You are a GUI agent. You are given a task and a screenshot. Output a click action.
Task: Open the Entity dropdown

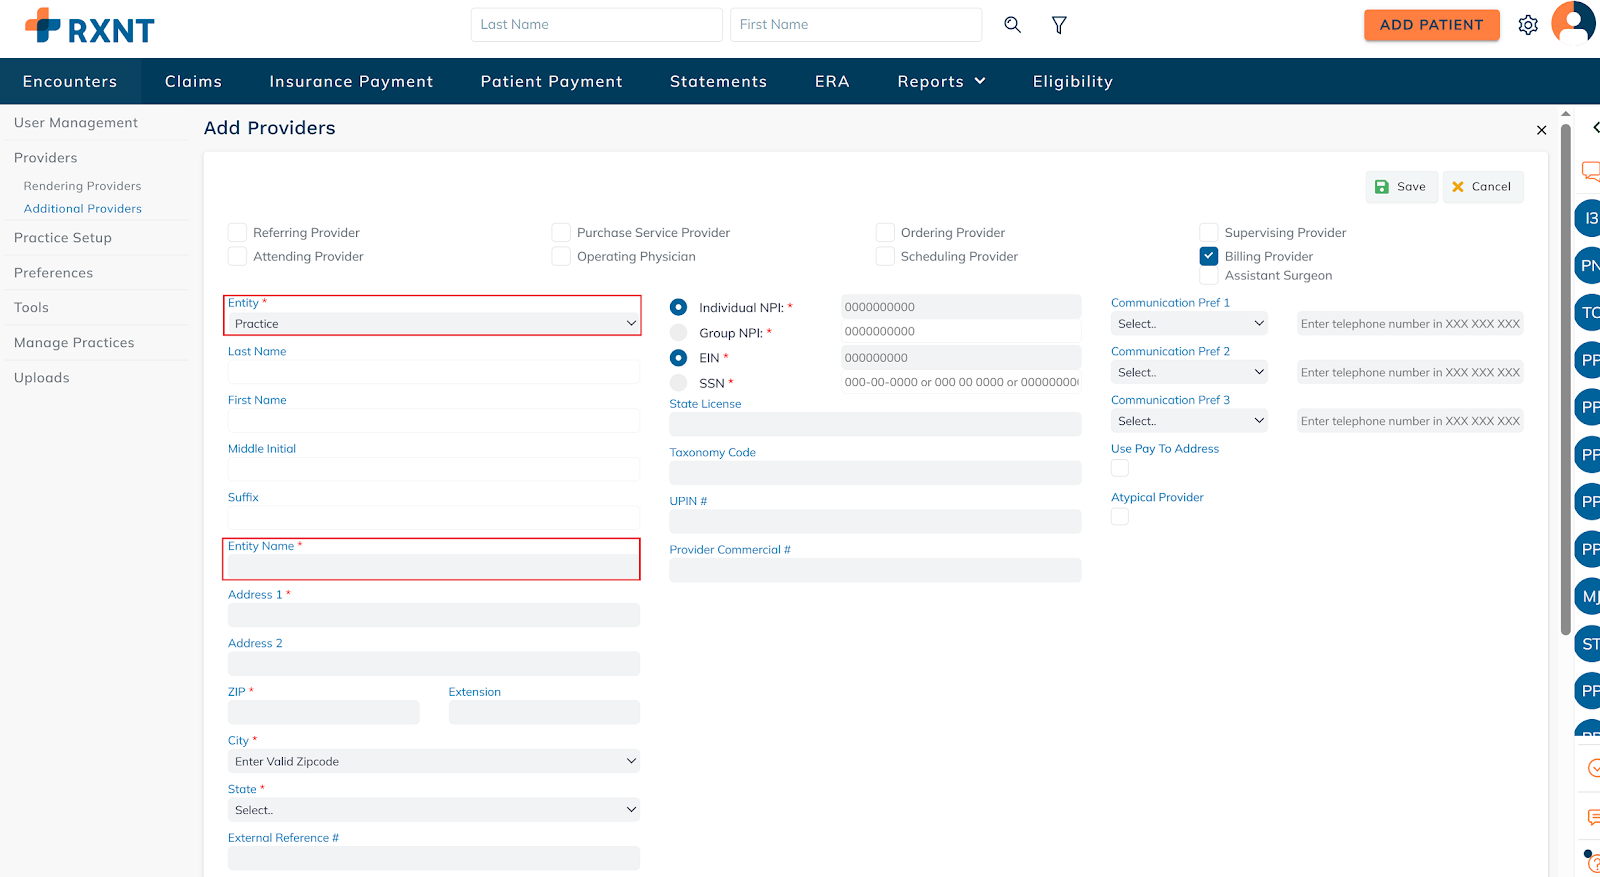tap(433, 324)
